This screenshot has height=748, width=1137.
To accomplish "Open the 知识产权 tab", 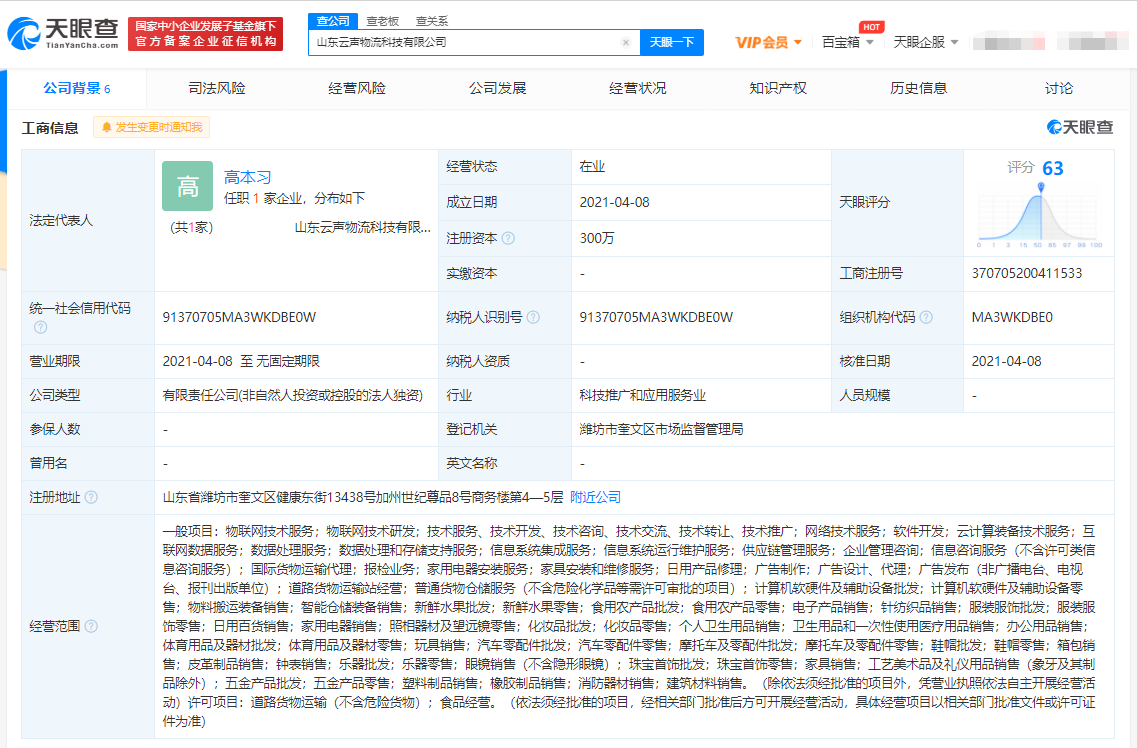I will coord(778,88).
